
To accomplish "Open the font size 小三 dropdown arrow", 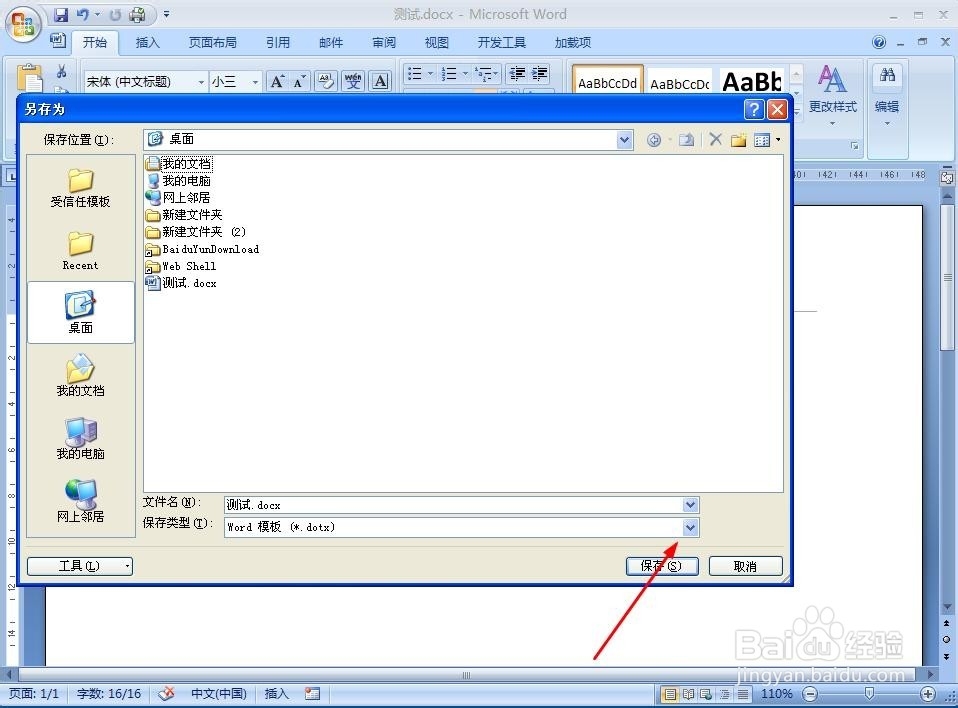I will click(x=255, y=82).
